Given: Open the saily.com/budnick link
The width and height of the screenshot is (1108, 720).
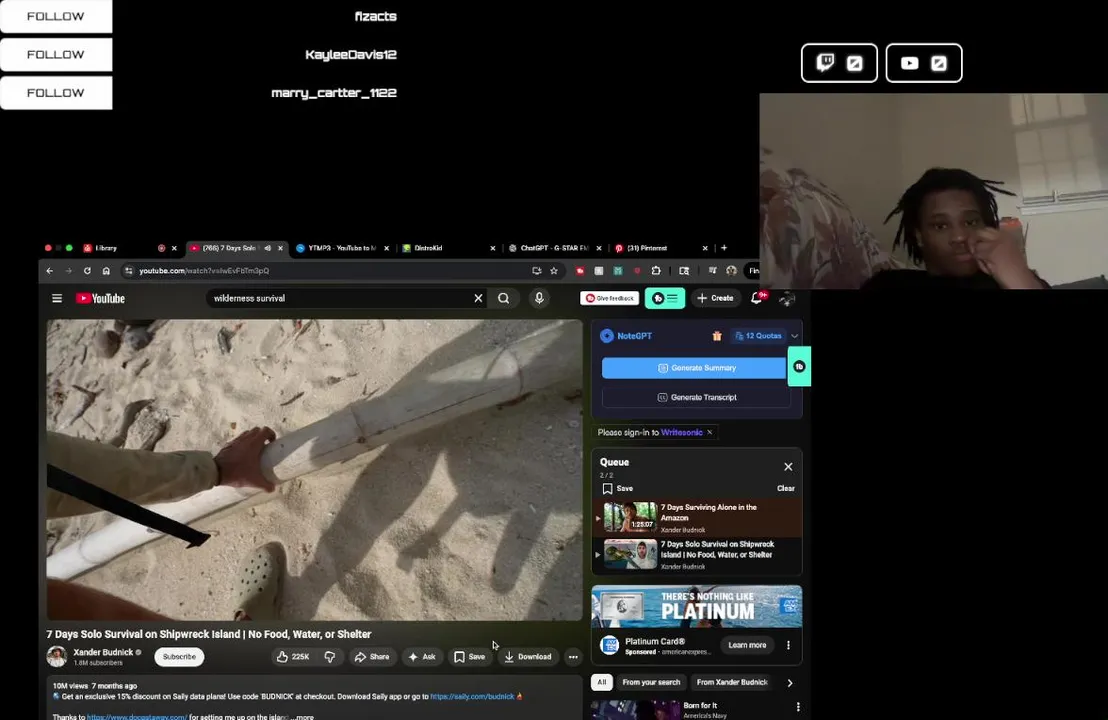Looking at the screenshot, I should click(x=472, y=697).
